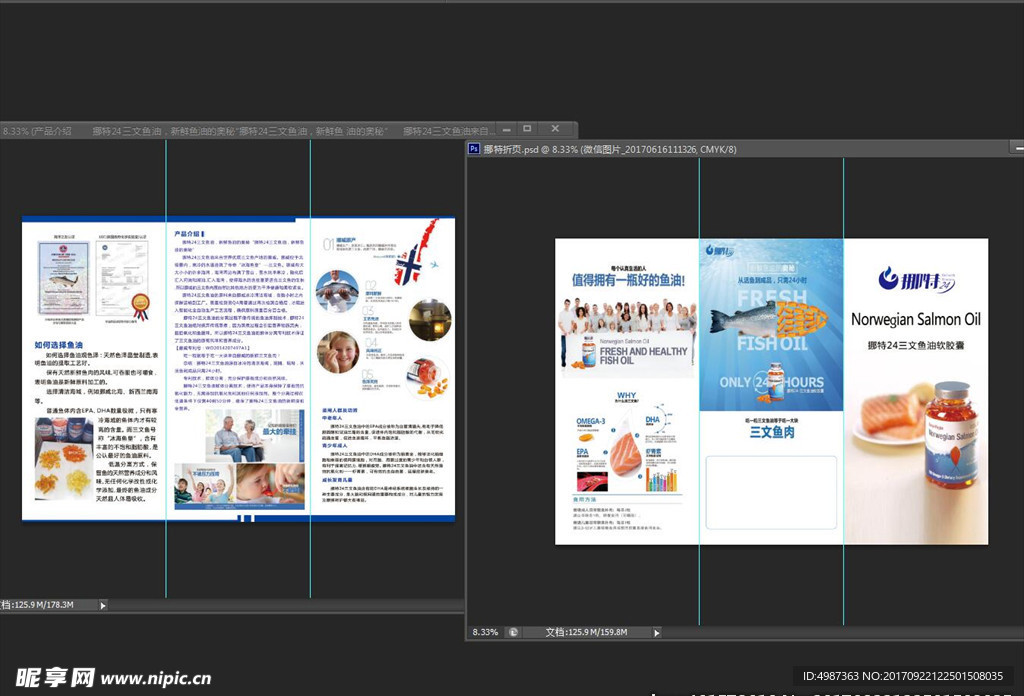Screen dimensions: 1024x696
Task: Click the 文档:125.9M/159.8M document size readout
Action: pos(585,632)
